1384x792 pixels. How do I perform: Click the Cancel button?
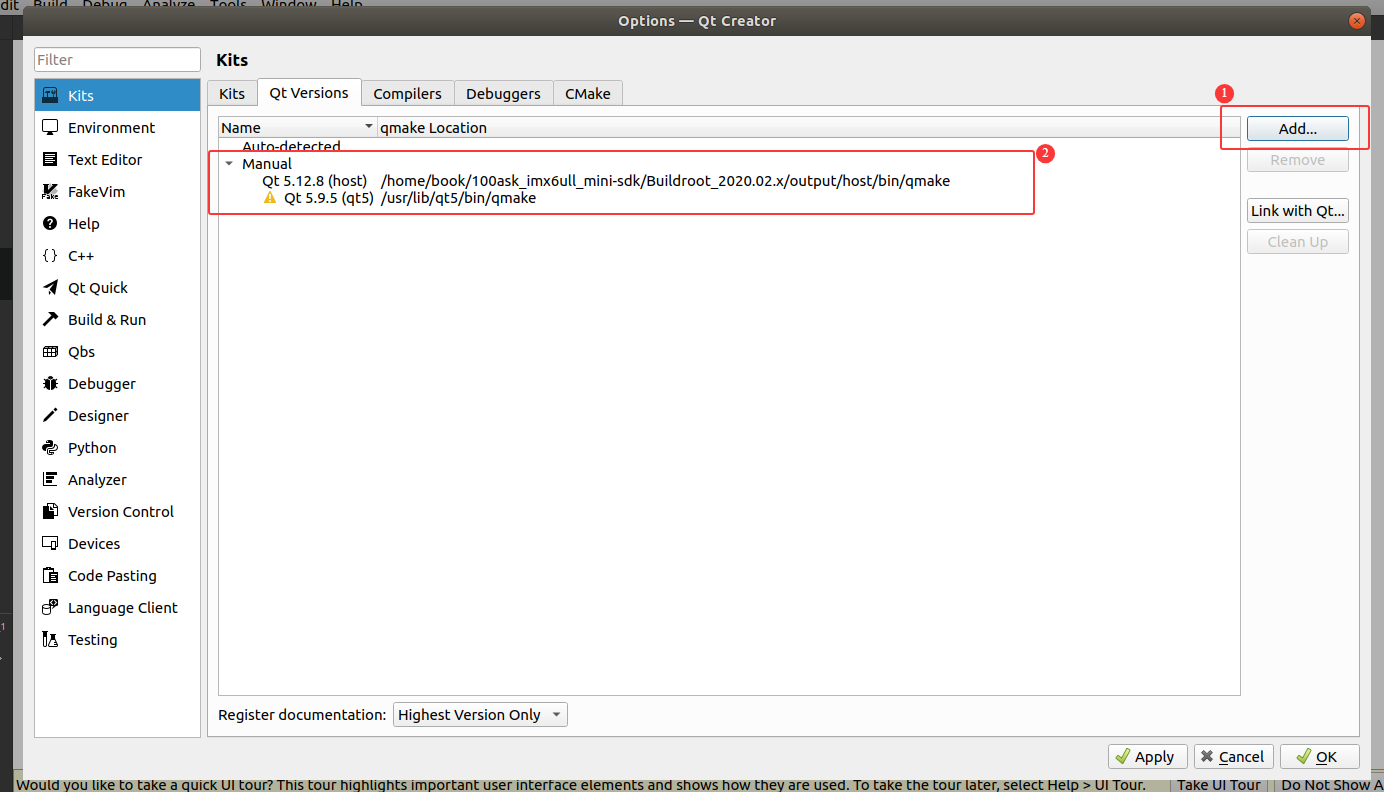(1233, 757)
